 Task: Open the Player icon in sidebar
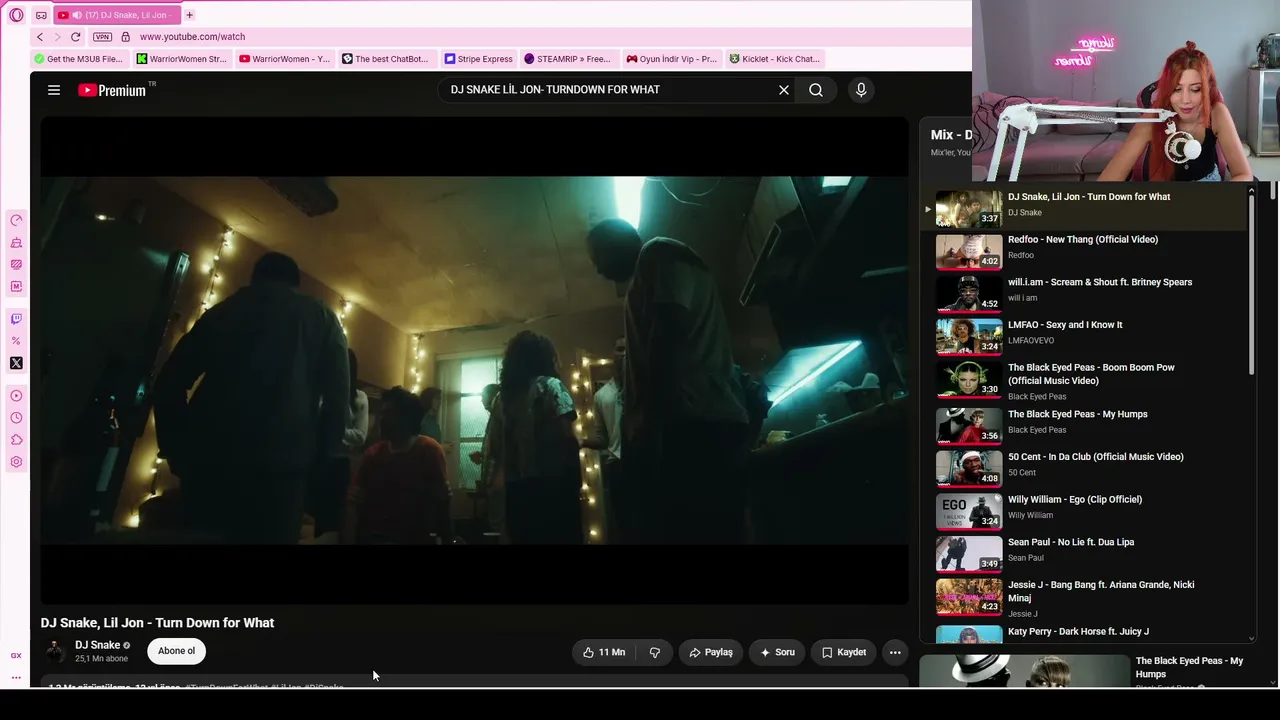tap(16, 396)
